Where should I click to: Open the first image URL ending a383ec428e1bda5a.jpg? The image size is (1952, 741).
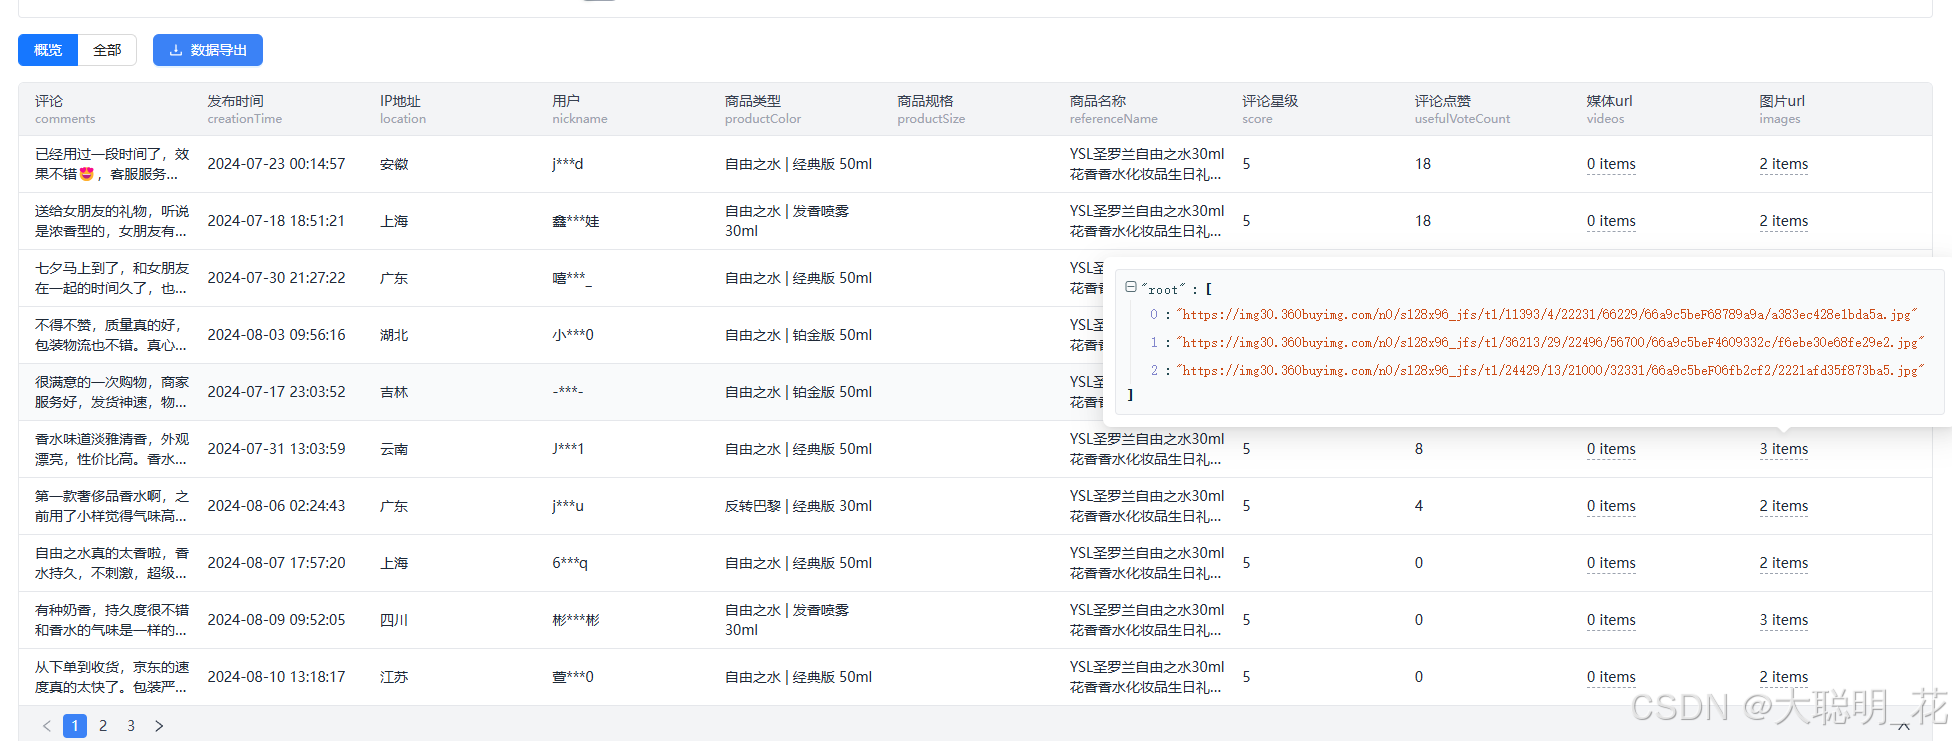point(1547,314)
